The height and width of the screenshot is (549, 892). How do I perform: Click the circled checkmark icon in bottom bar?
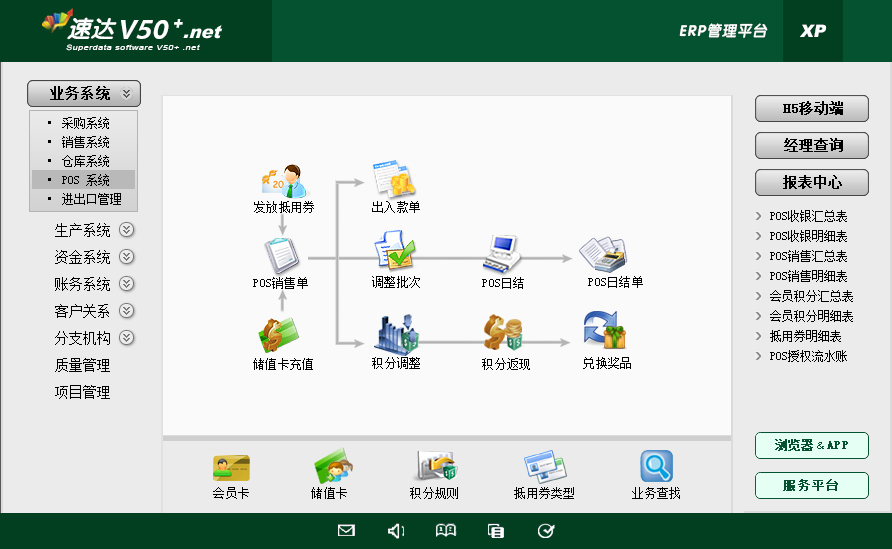546,531
